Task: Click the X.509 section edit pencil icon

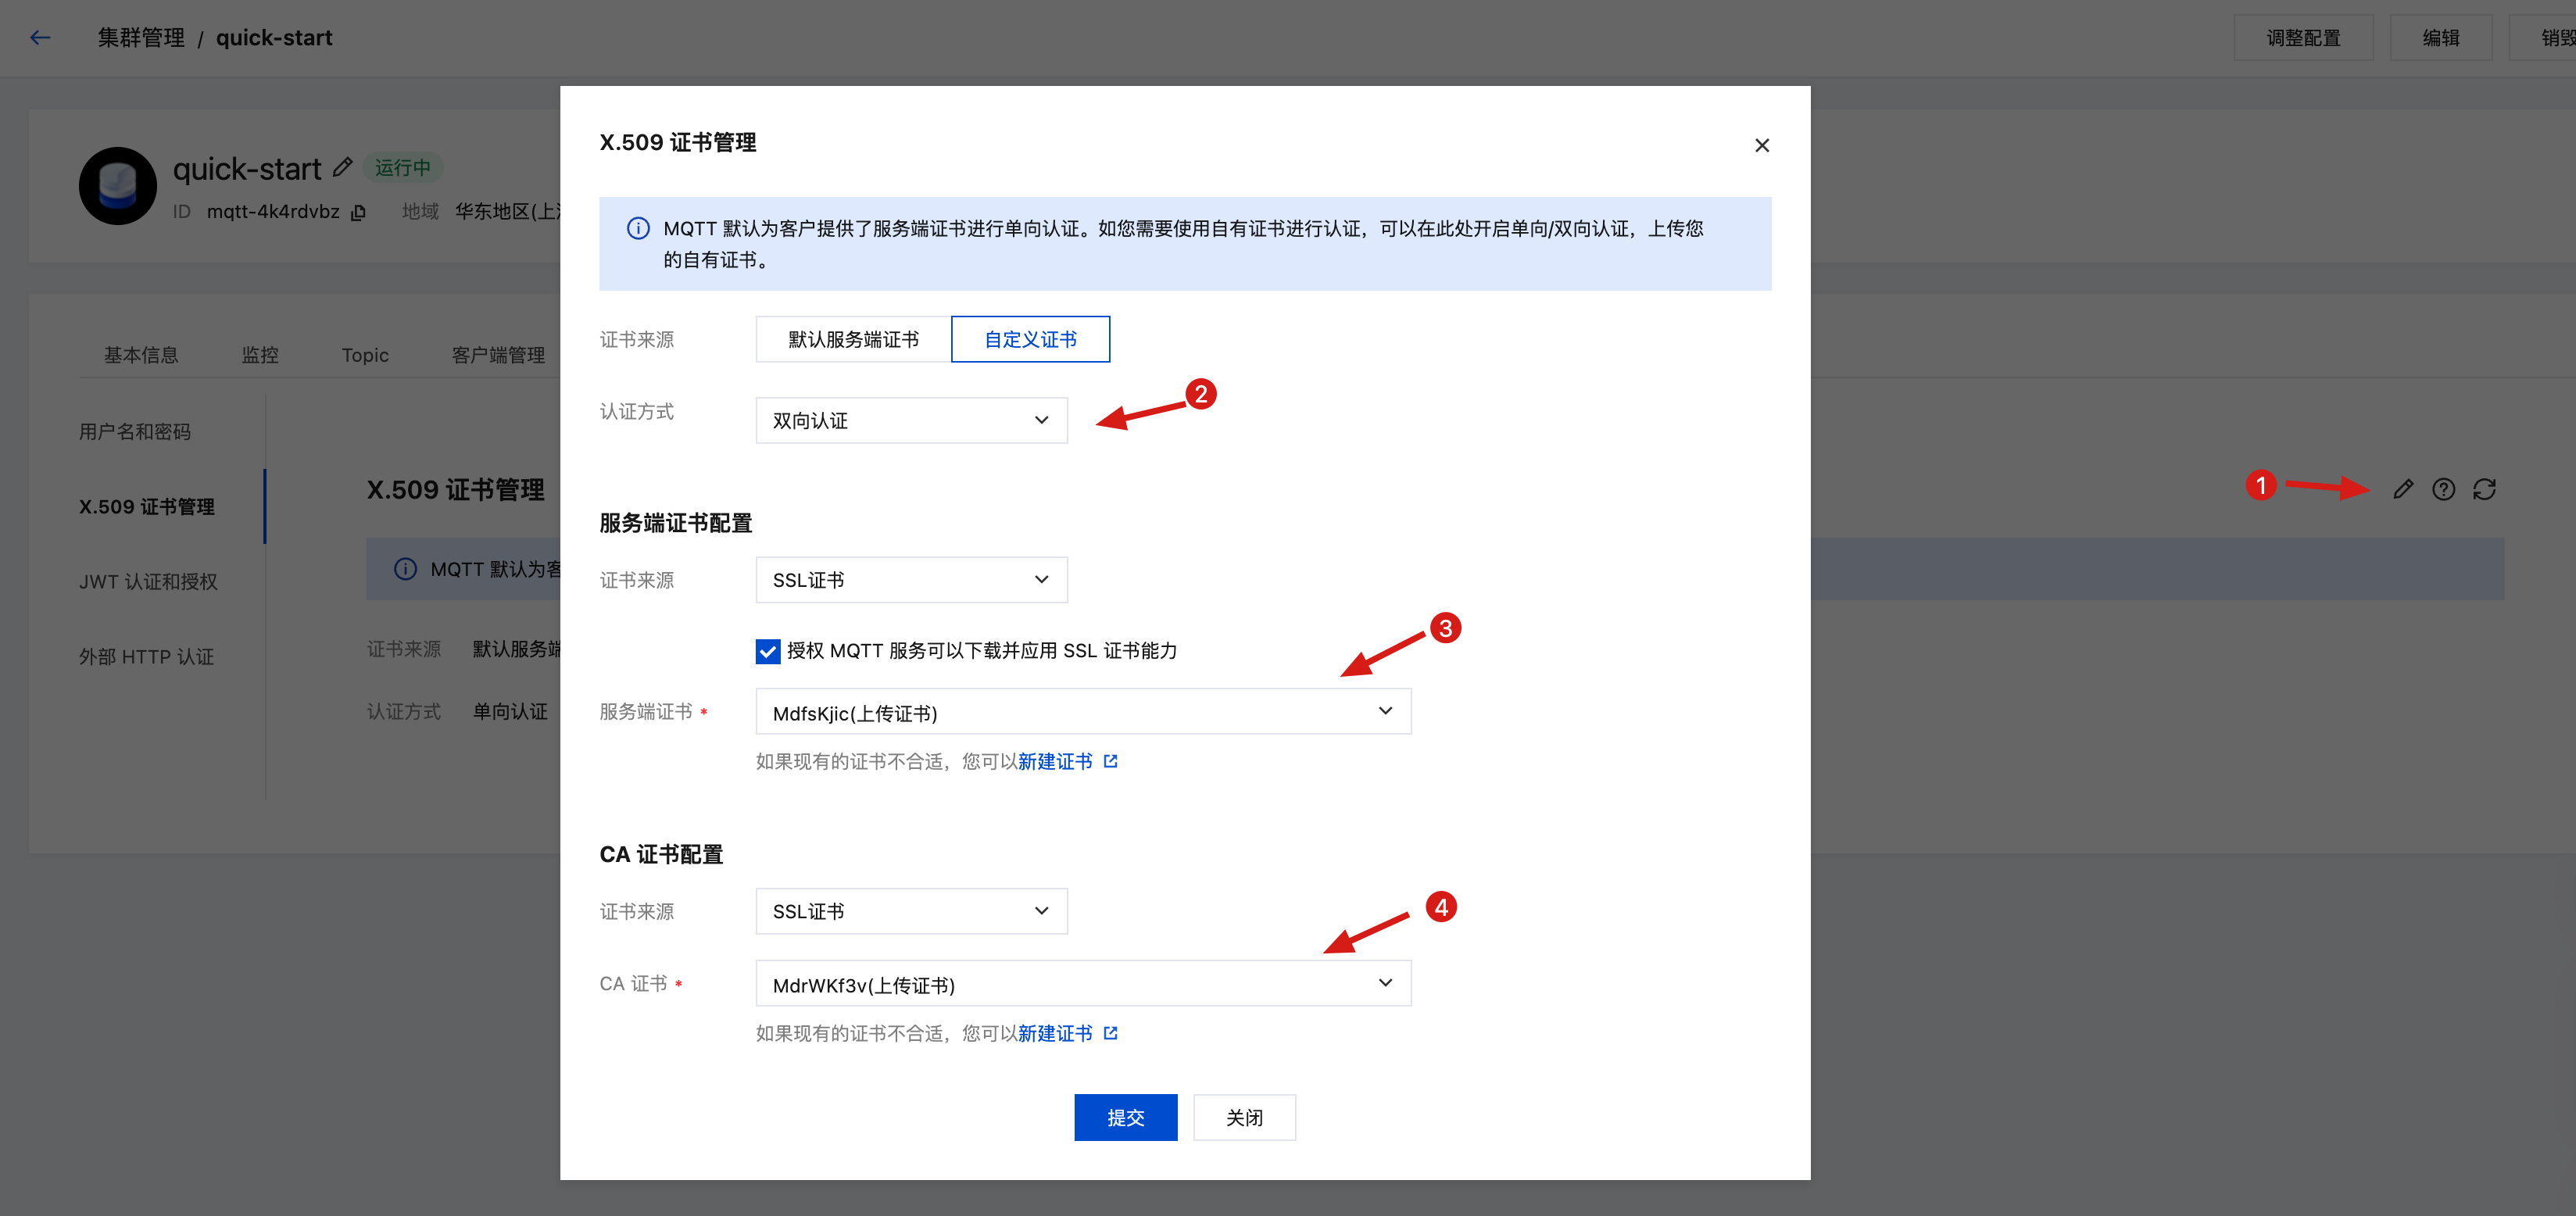Action: (2403, 489)
